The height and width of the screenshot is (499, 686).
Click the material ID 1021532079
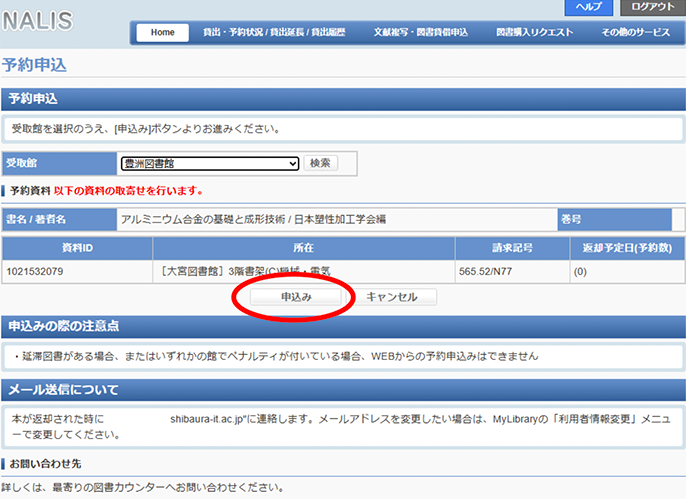click(x=35, y=271)
